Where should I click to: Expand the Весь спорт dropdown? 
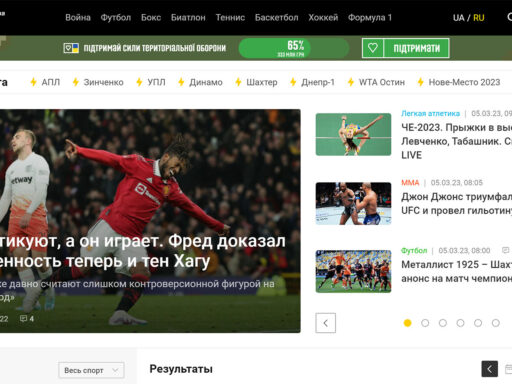[91, 370]
